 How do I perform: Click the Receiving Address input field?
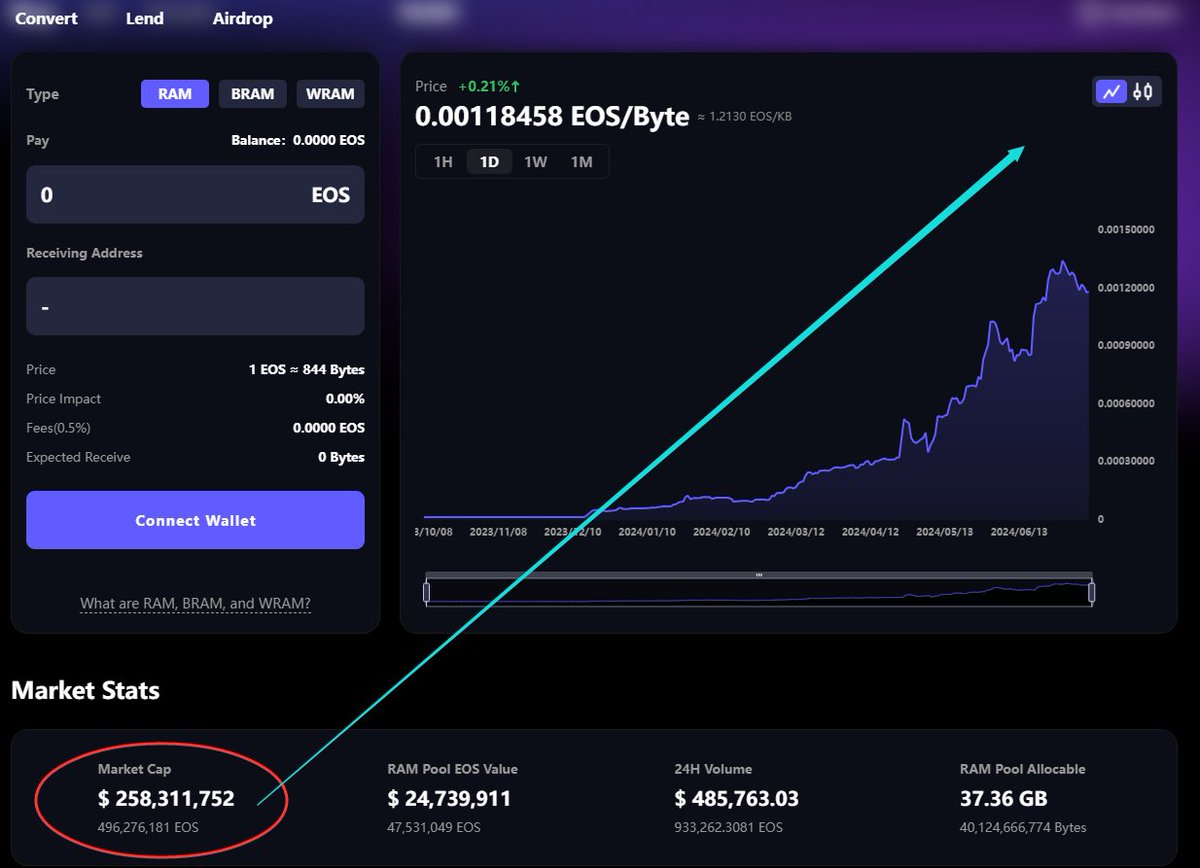tap(195, 306)
